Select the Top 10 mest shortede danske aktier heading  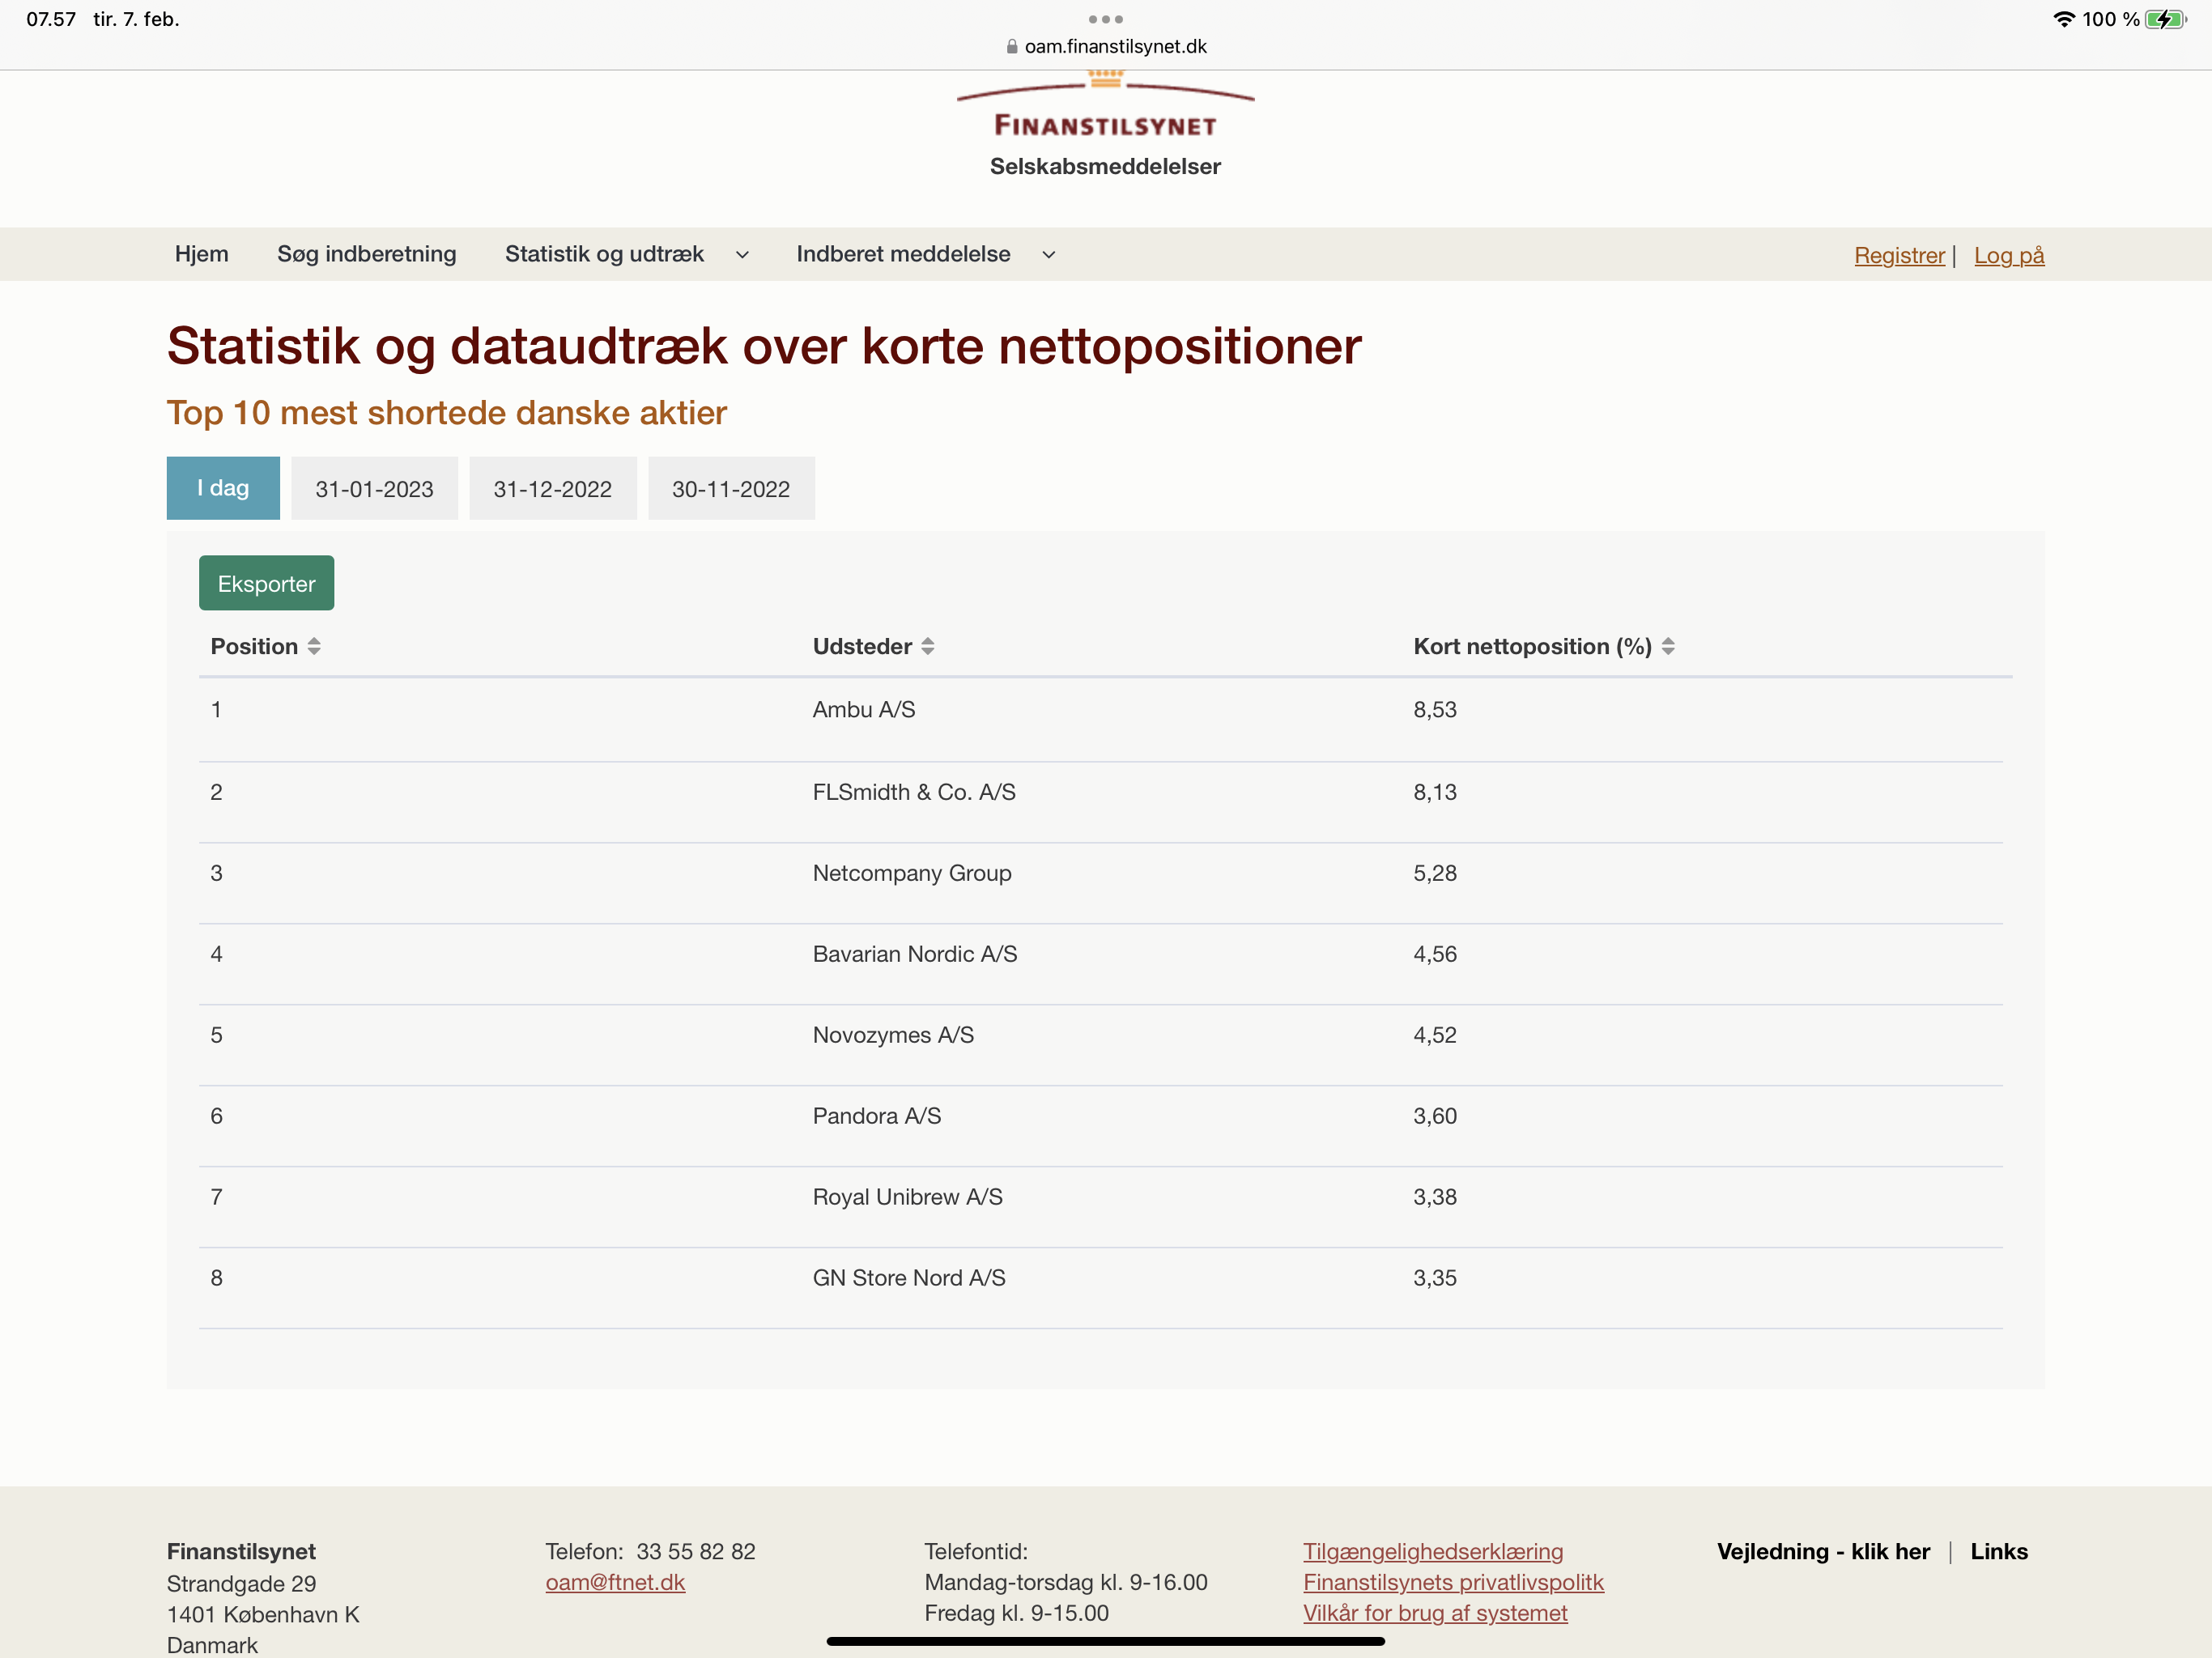click(x=446, y=413)
